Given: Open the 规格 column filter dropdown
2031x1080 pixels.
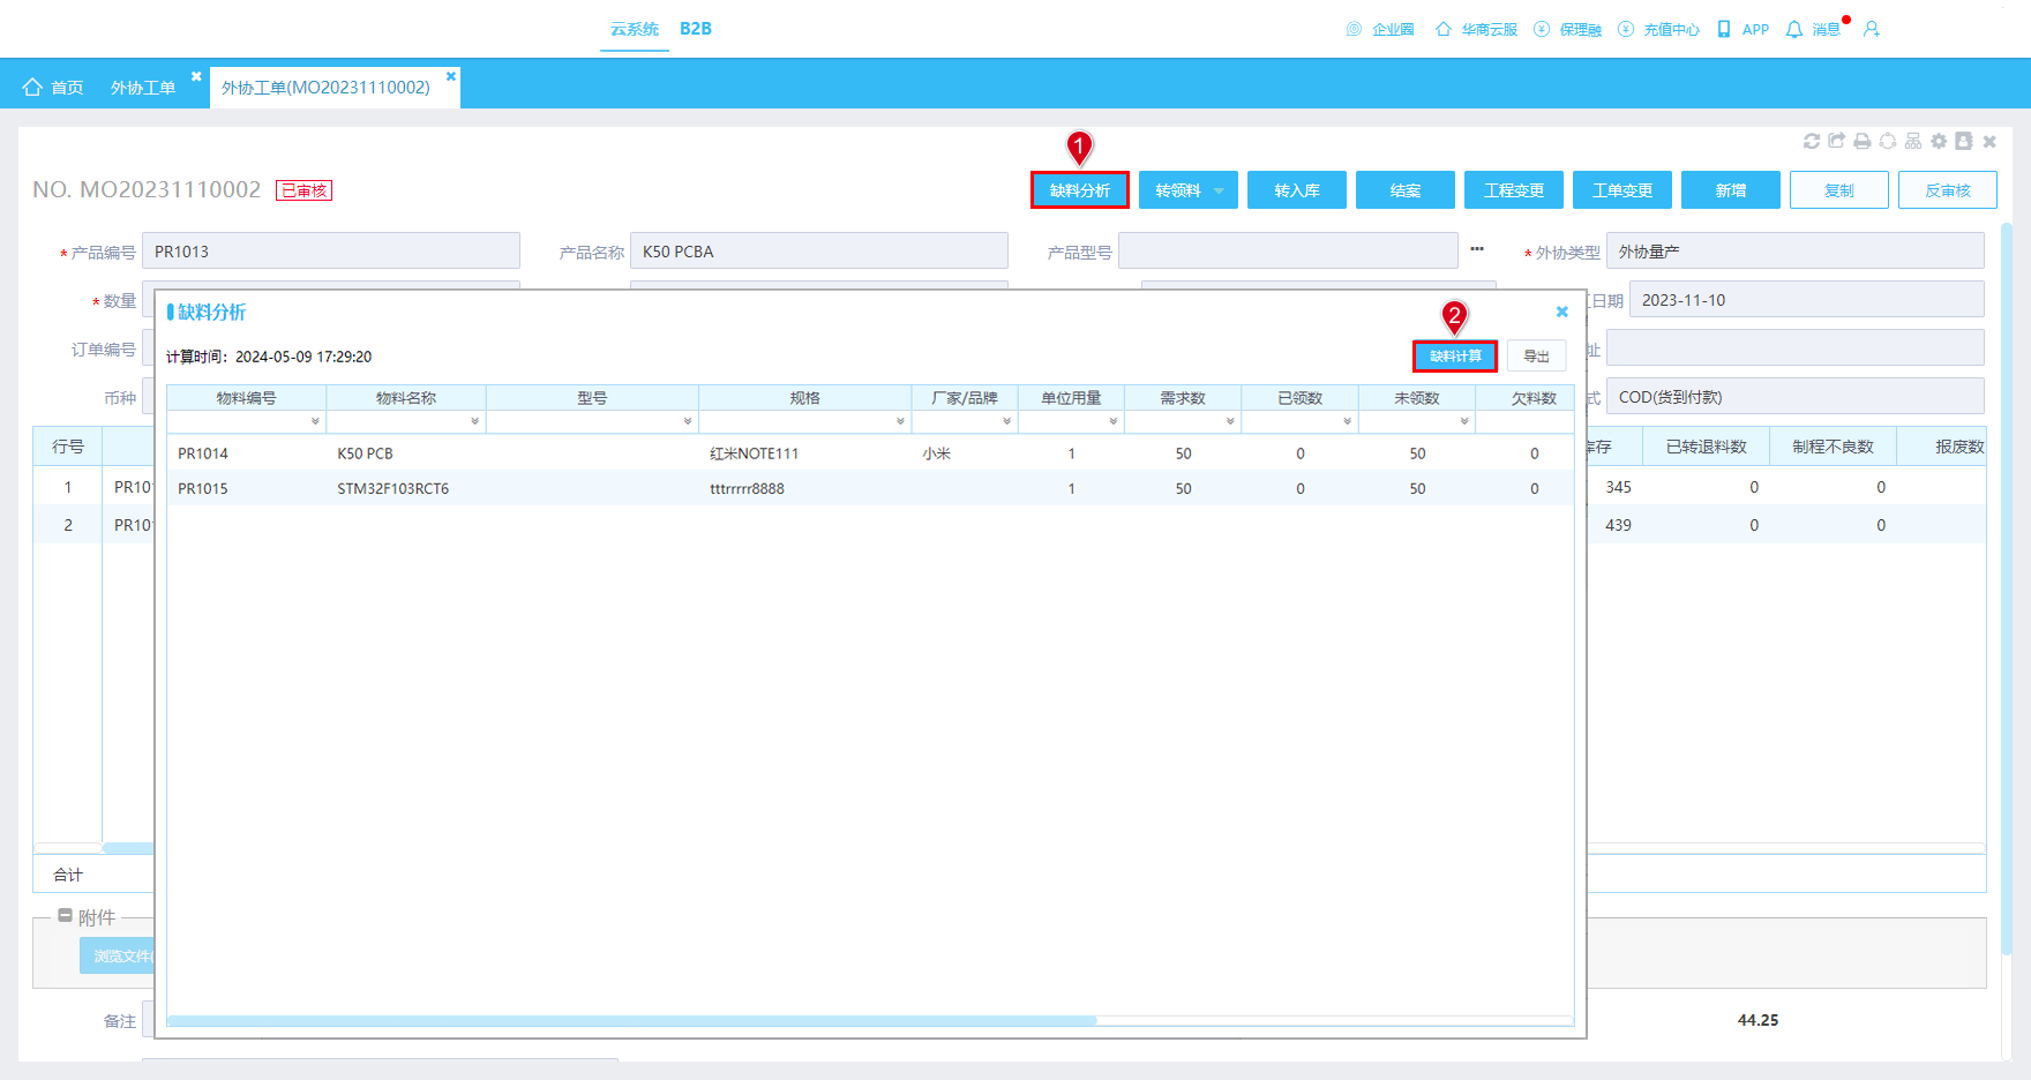Looking at the screenshot, I should (x=901, y=422).
